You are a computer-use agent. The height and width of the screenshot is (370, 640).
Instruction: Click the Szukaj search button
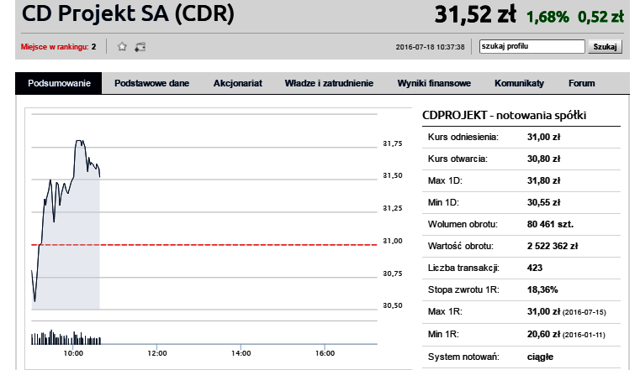[x=605, y=47]
